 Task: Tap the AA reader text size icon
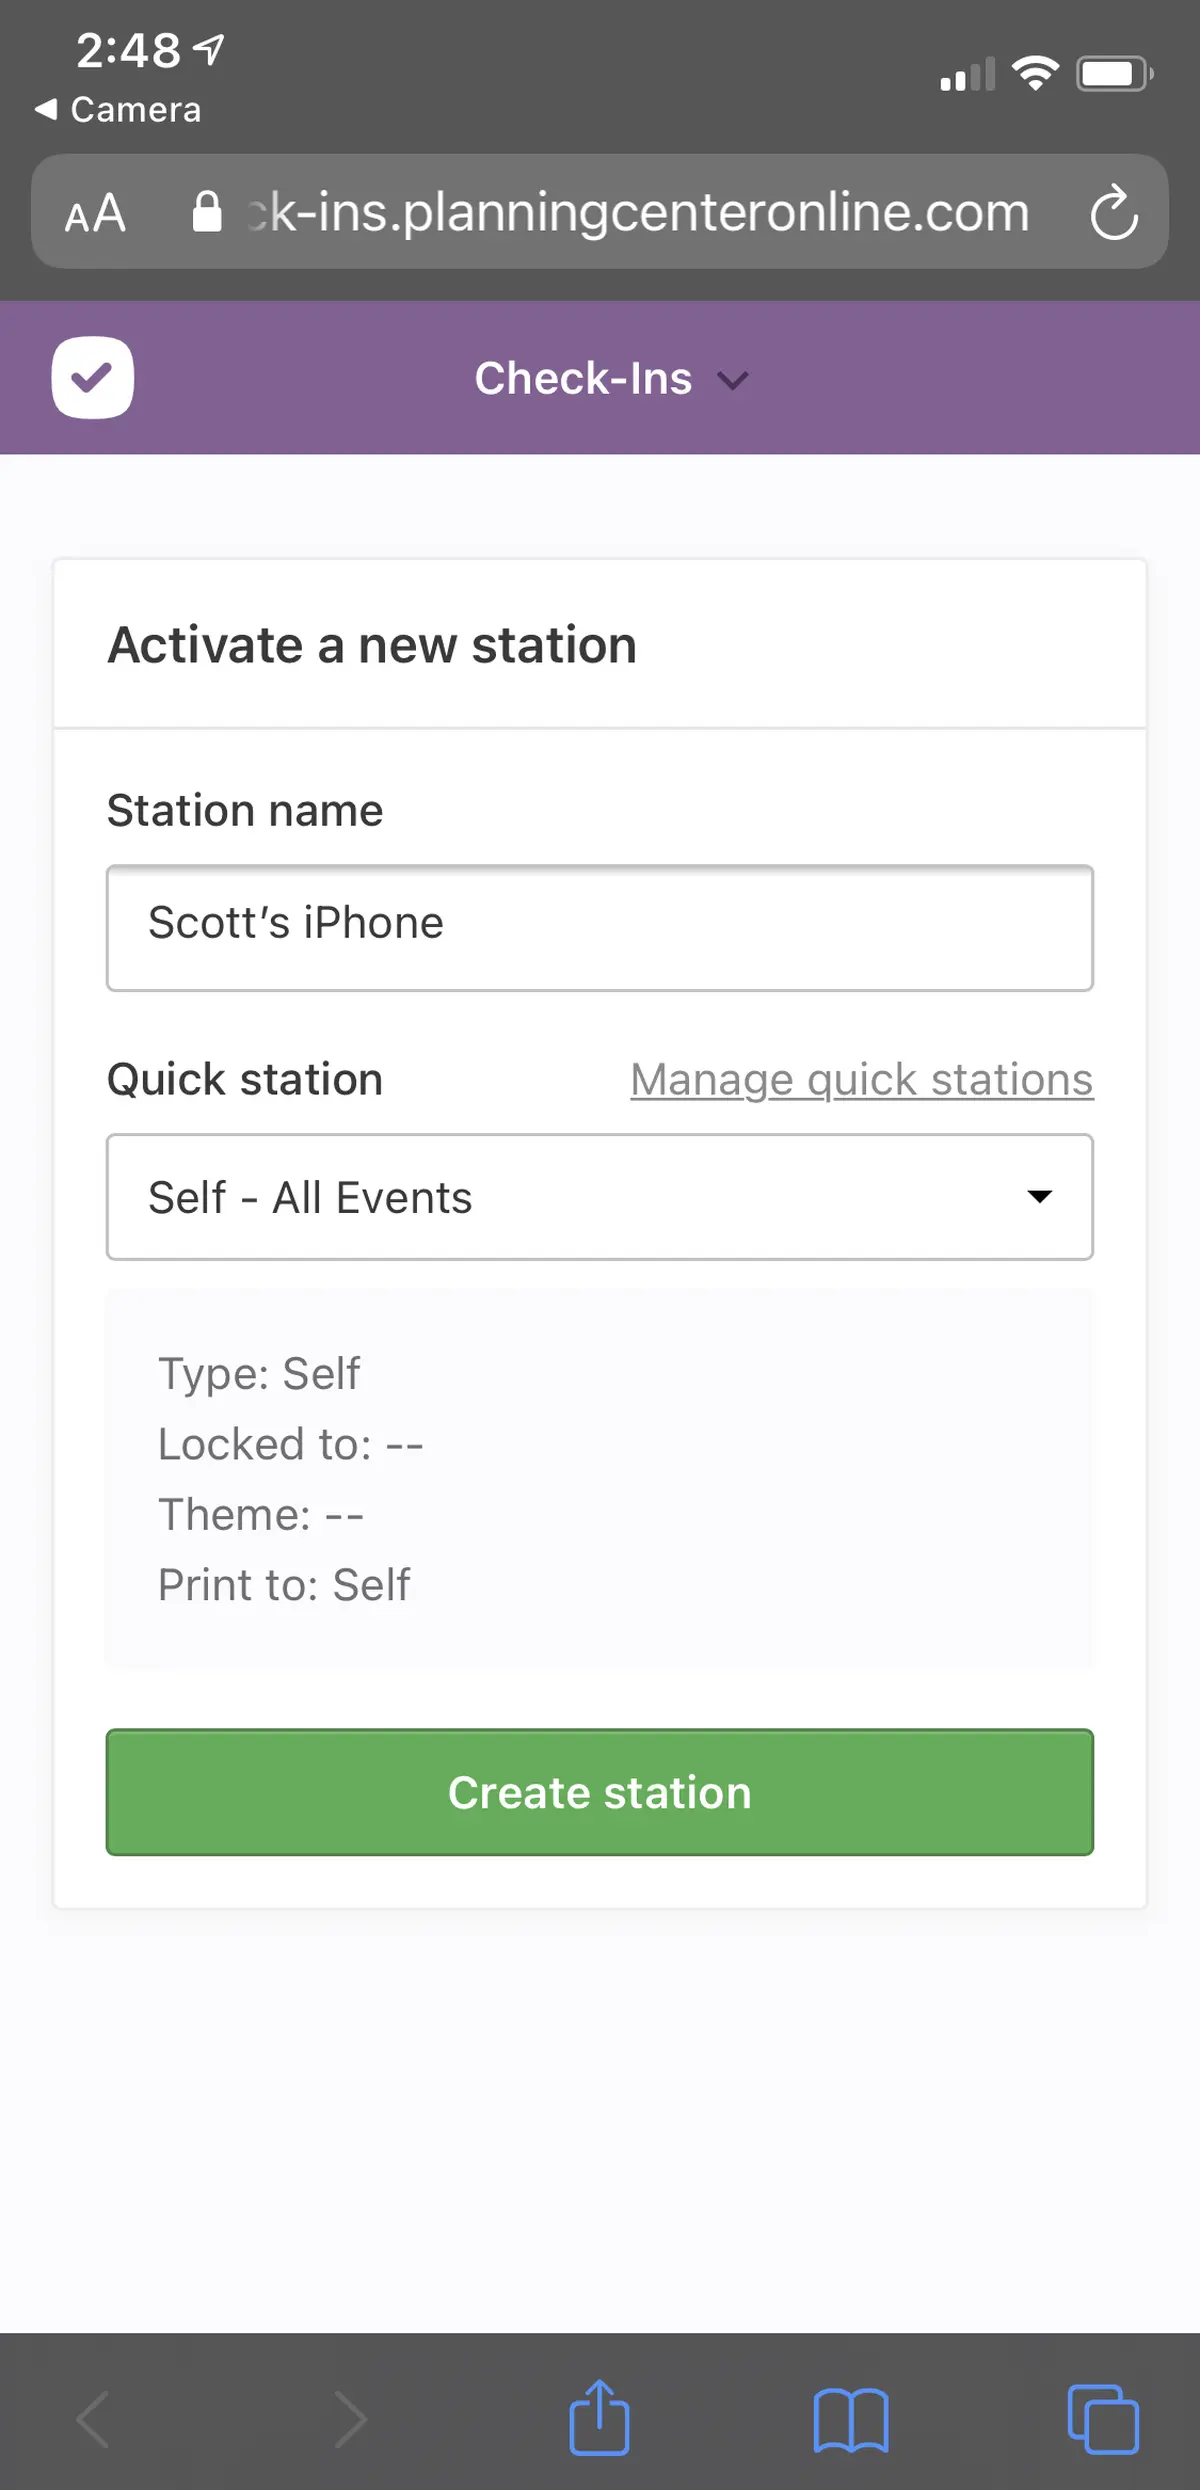[95, 213]
